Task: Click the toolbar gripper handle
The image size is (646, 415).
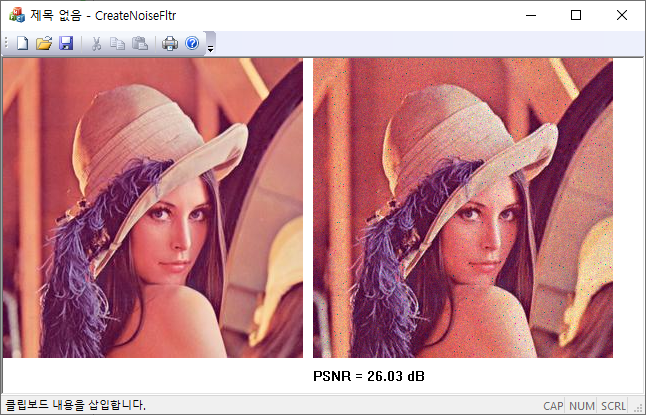Action: (6, 43)
